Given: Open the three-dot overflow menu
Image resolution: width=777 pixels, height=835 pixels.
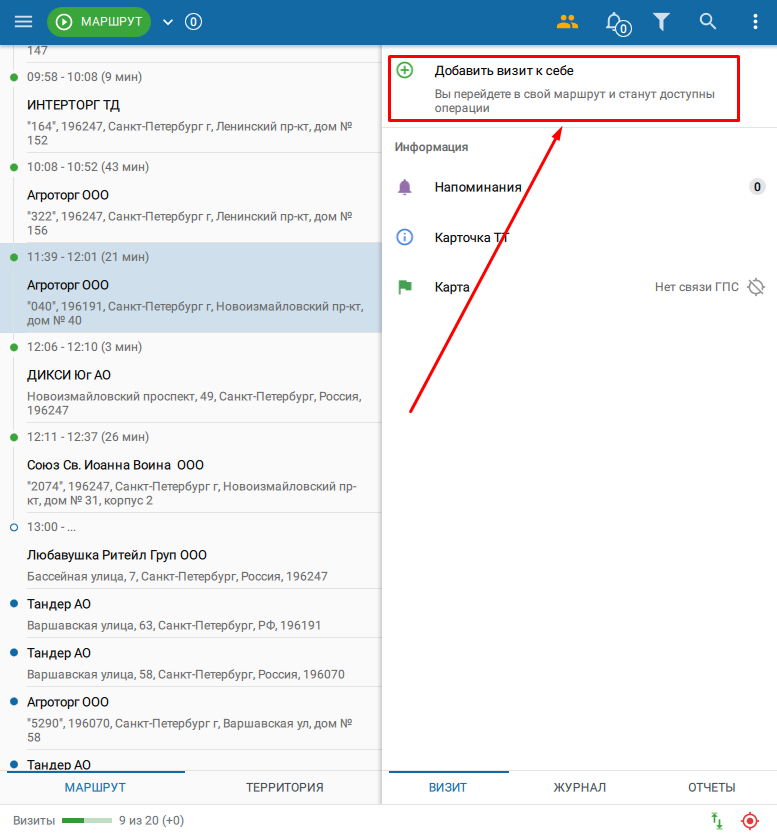Looking at the screenshot, I should click(755, 22).
